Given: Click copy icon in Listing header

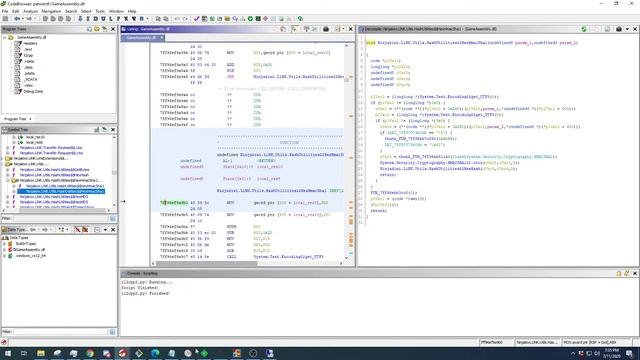Looking at the screenshot, I should [283, 29].
